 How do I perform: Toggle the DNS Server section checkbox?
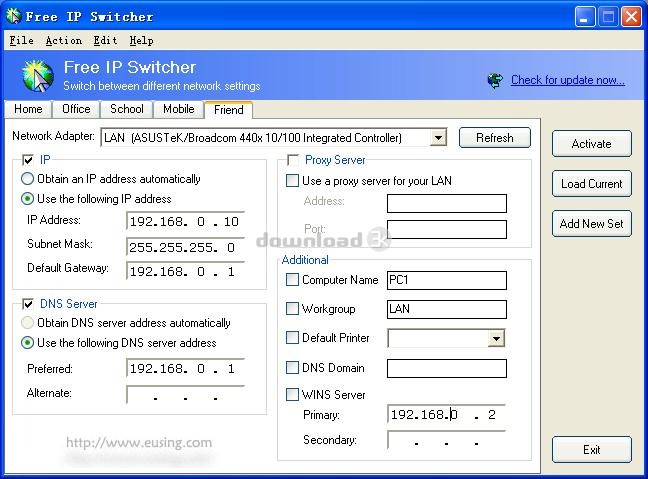coord(28,304)
